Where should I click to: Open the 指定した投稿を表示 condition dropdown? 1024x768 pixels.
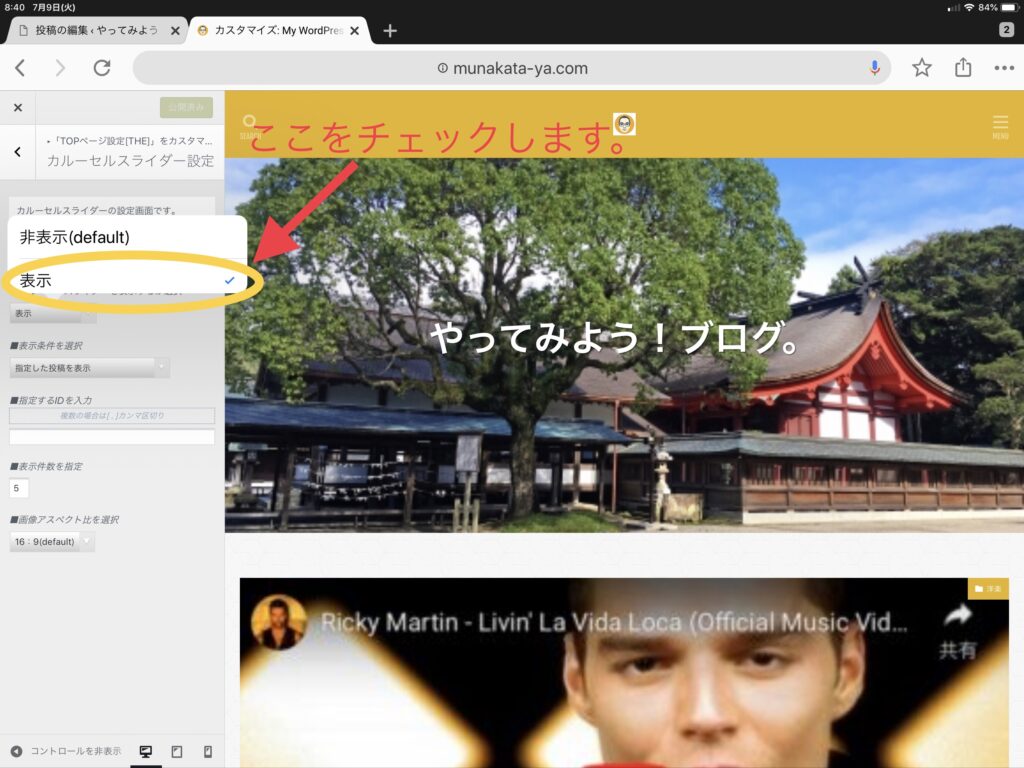coord(89,368)
